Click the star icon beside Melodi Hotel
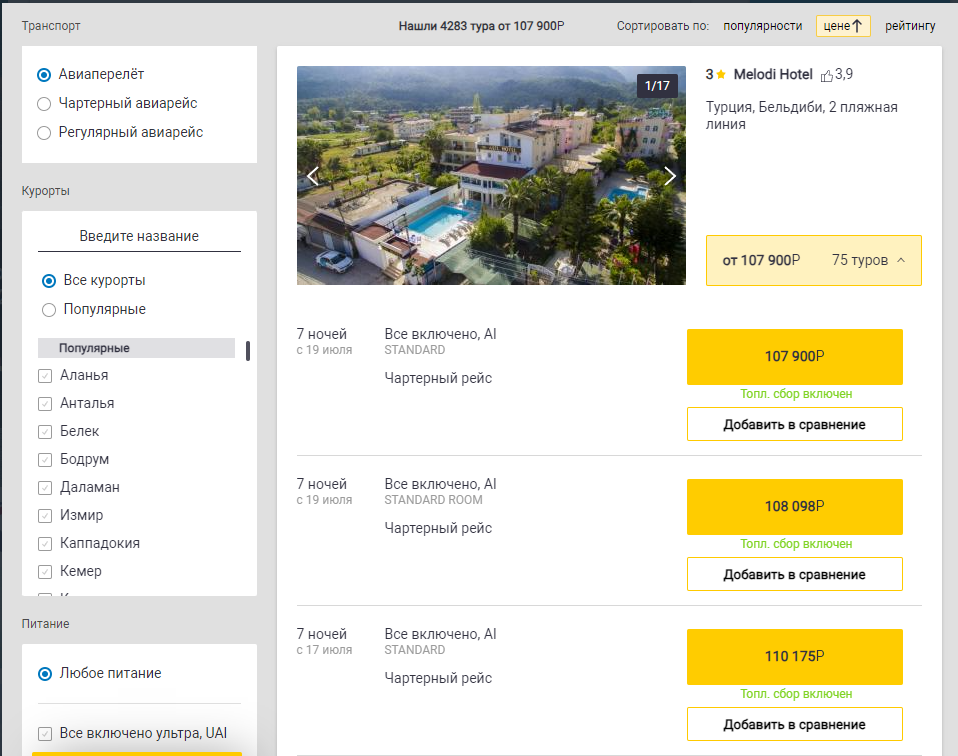This screenshot has height=756, width=958. click(721, 75)
